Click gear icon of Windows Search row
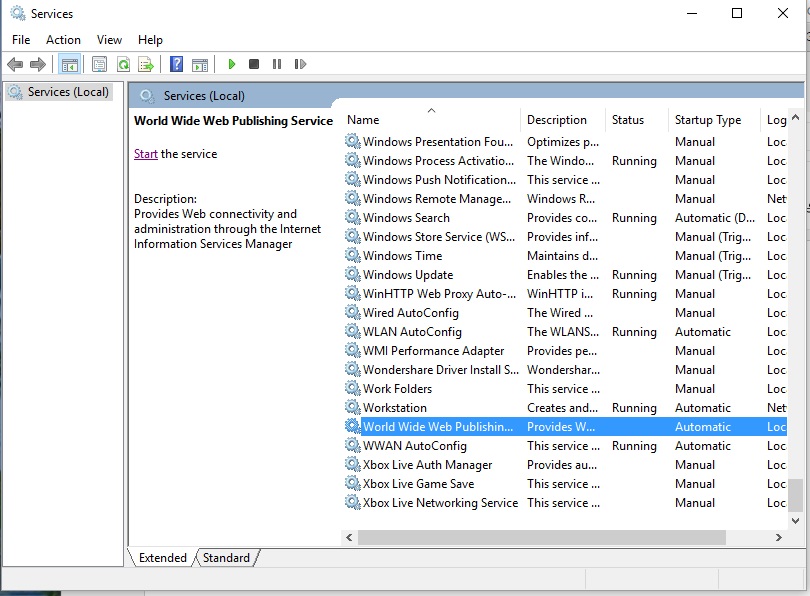 click(352, 217)
